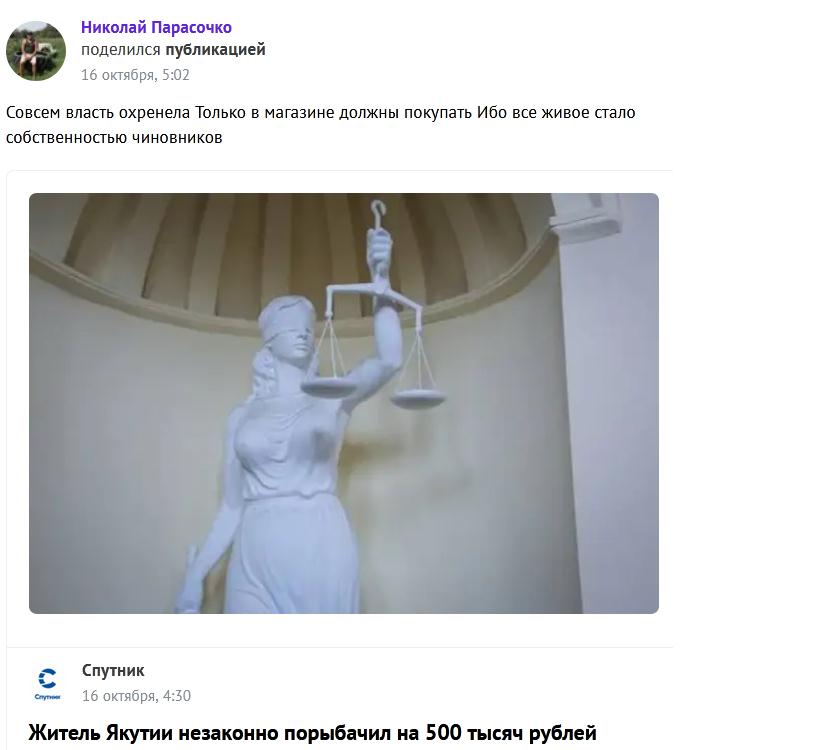This screenshot has height=750, width=840.
Task: Click the word поделился in post header
Action: pos(121,49)
